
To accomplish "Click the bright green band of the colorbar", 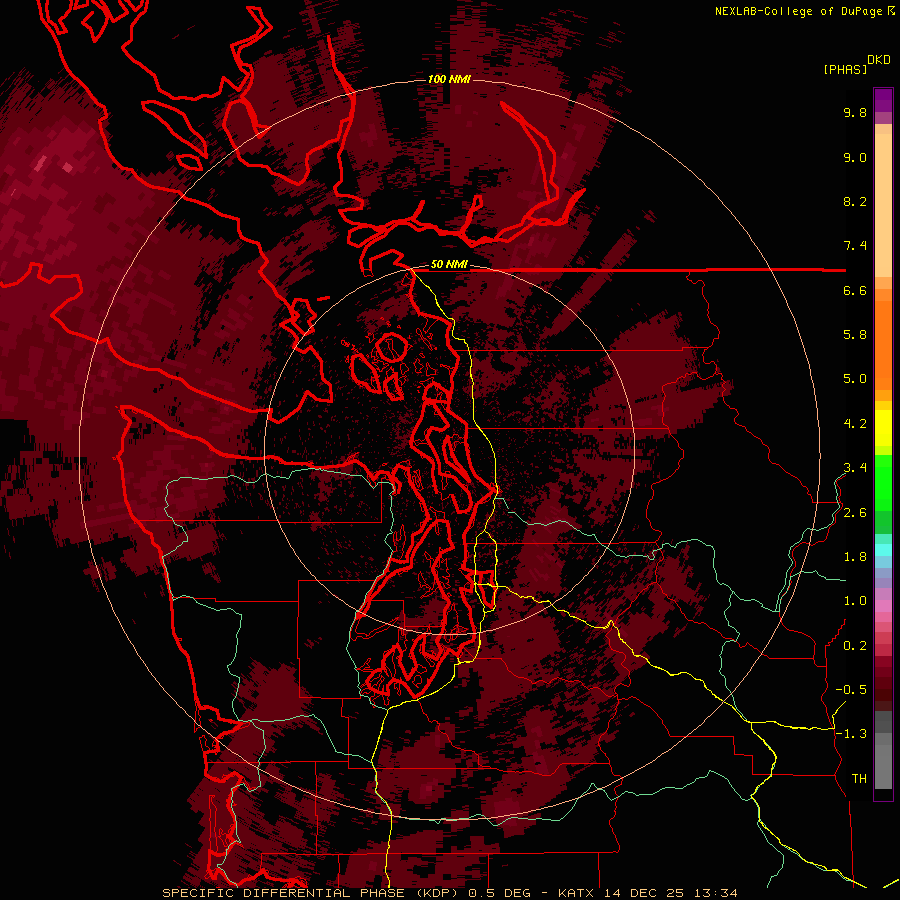I will click(883, 483).
